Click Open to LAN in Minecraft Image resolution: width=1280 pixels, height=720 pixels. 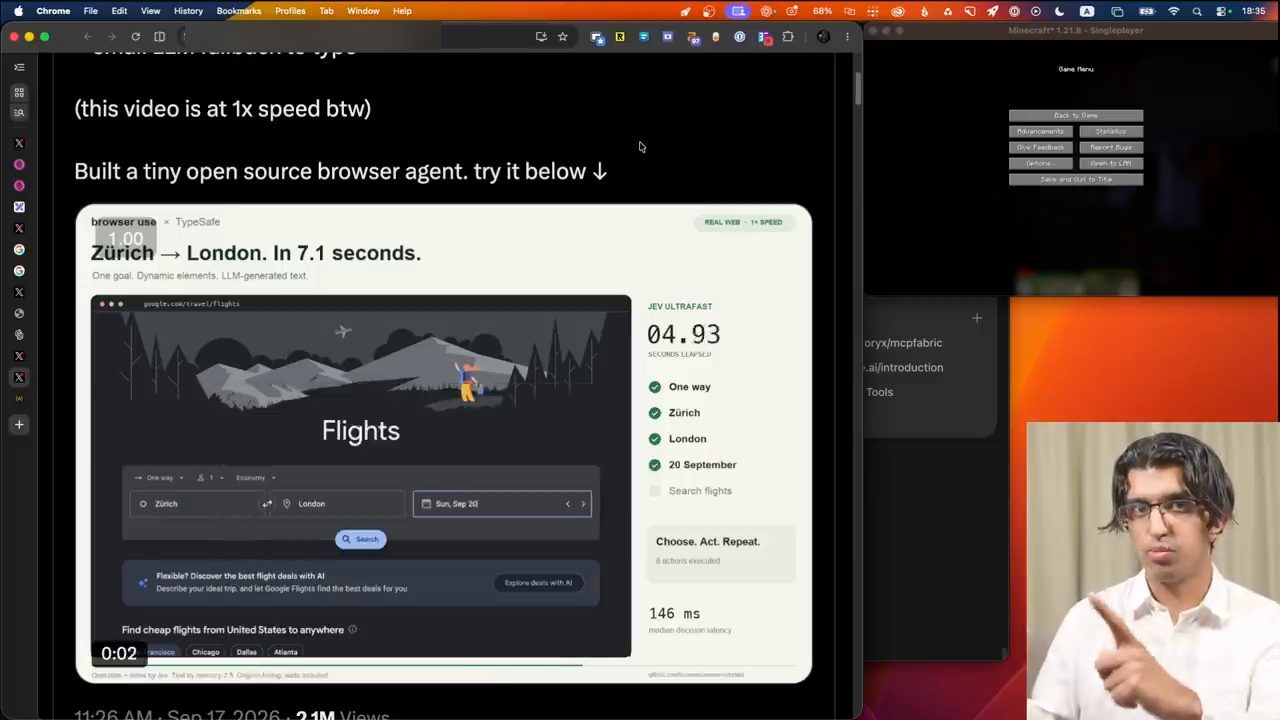pyautogui.click(x=1111, y=164)
